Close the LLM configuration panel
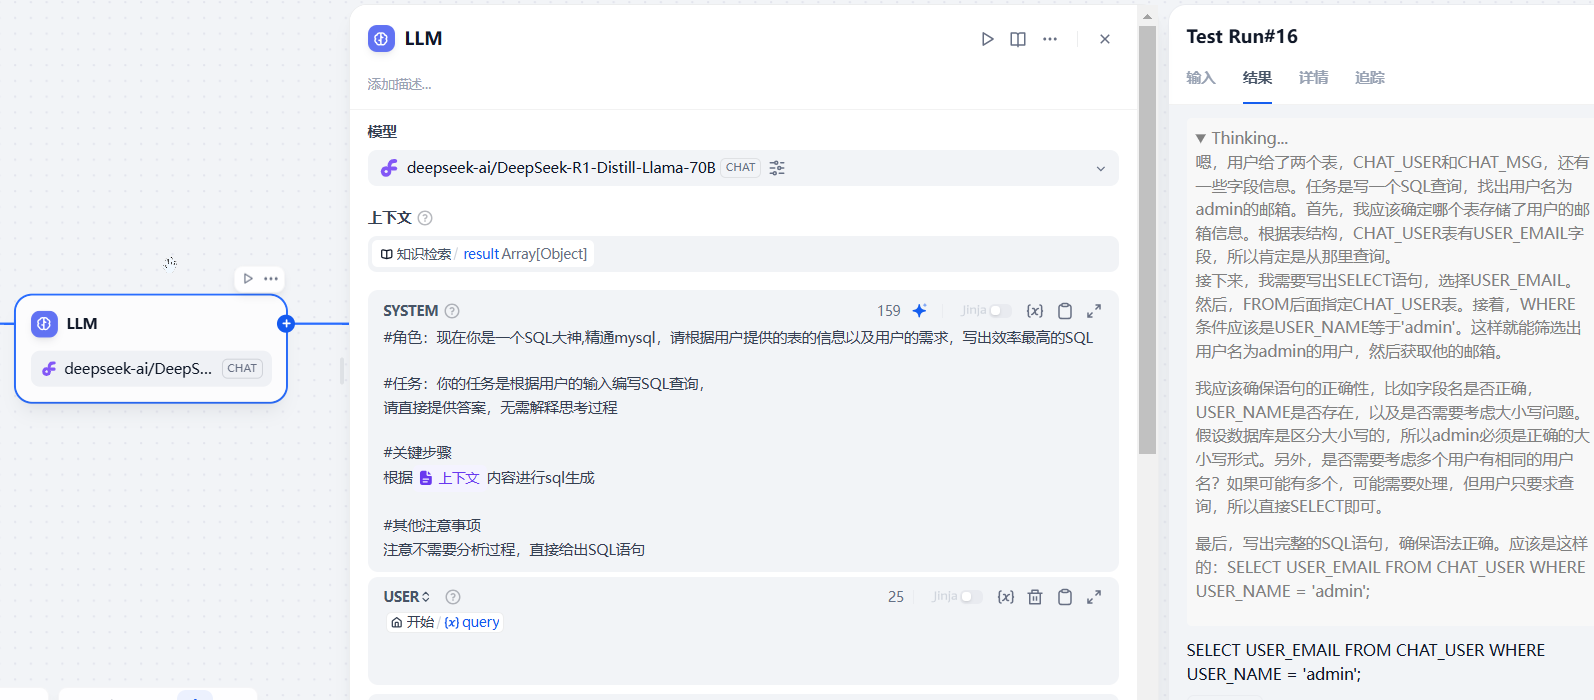 [1105, 39]
